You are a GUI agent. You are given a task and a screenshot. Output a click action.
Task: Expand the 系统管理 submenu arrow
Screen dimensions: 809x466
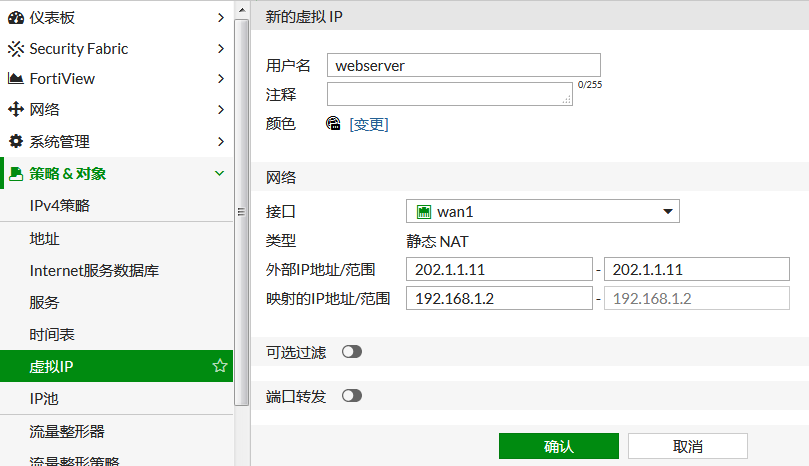pyautogui.click(x=220, y=142)
